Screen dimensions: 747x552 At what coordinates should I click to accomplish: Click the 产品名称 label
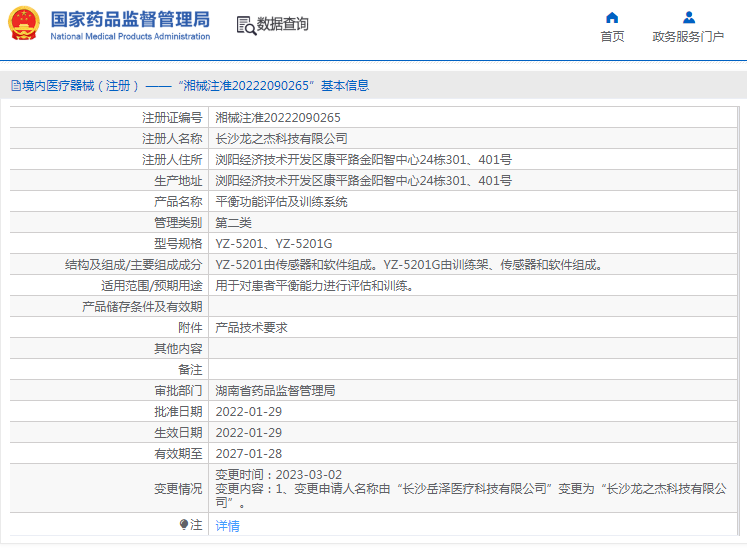click(178, 201)
